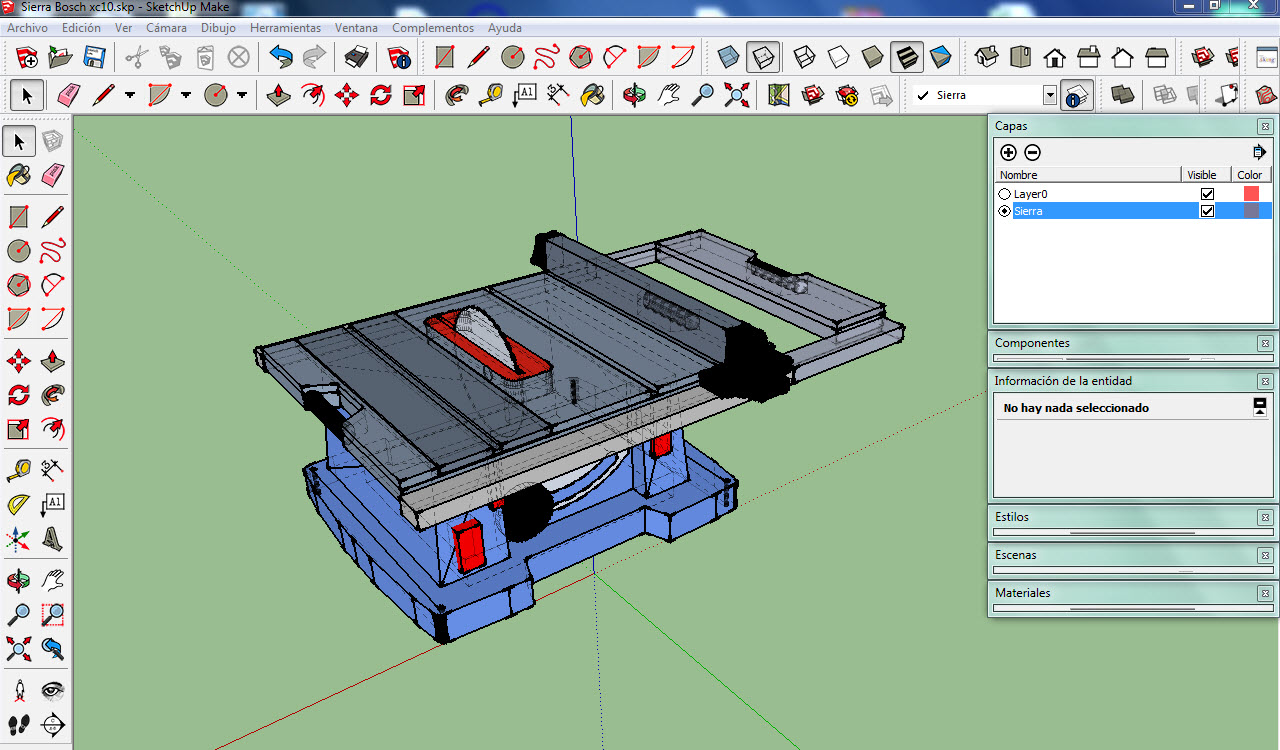Open the Herramientas menu
This screenshot has height=750, width=1280.
(285, 28)
